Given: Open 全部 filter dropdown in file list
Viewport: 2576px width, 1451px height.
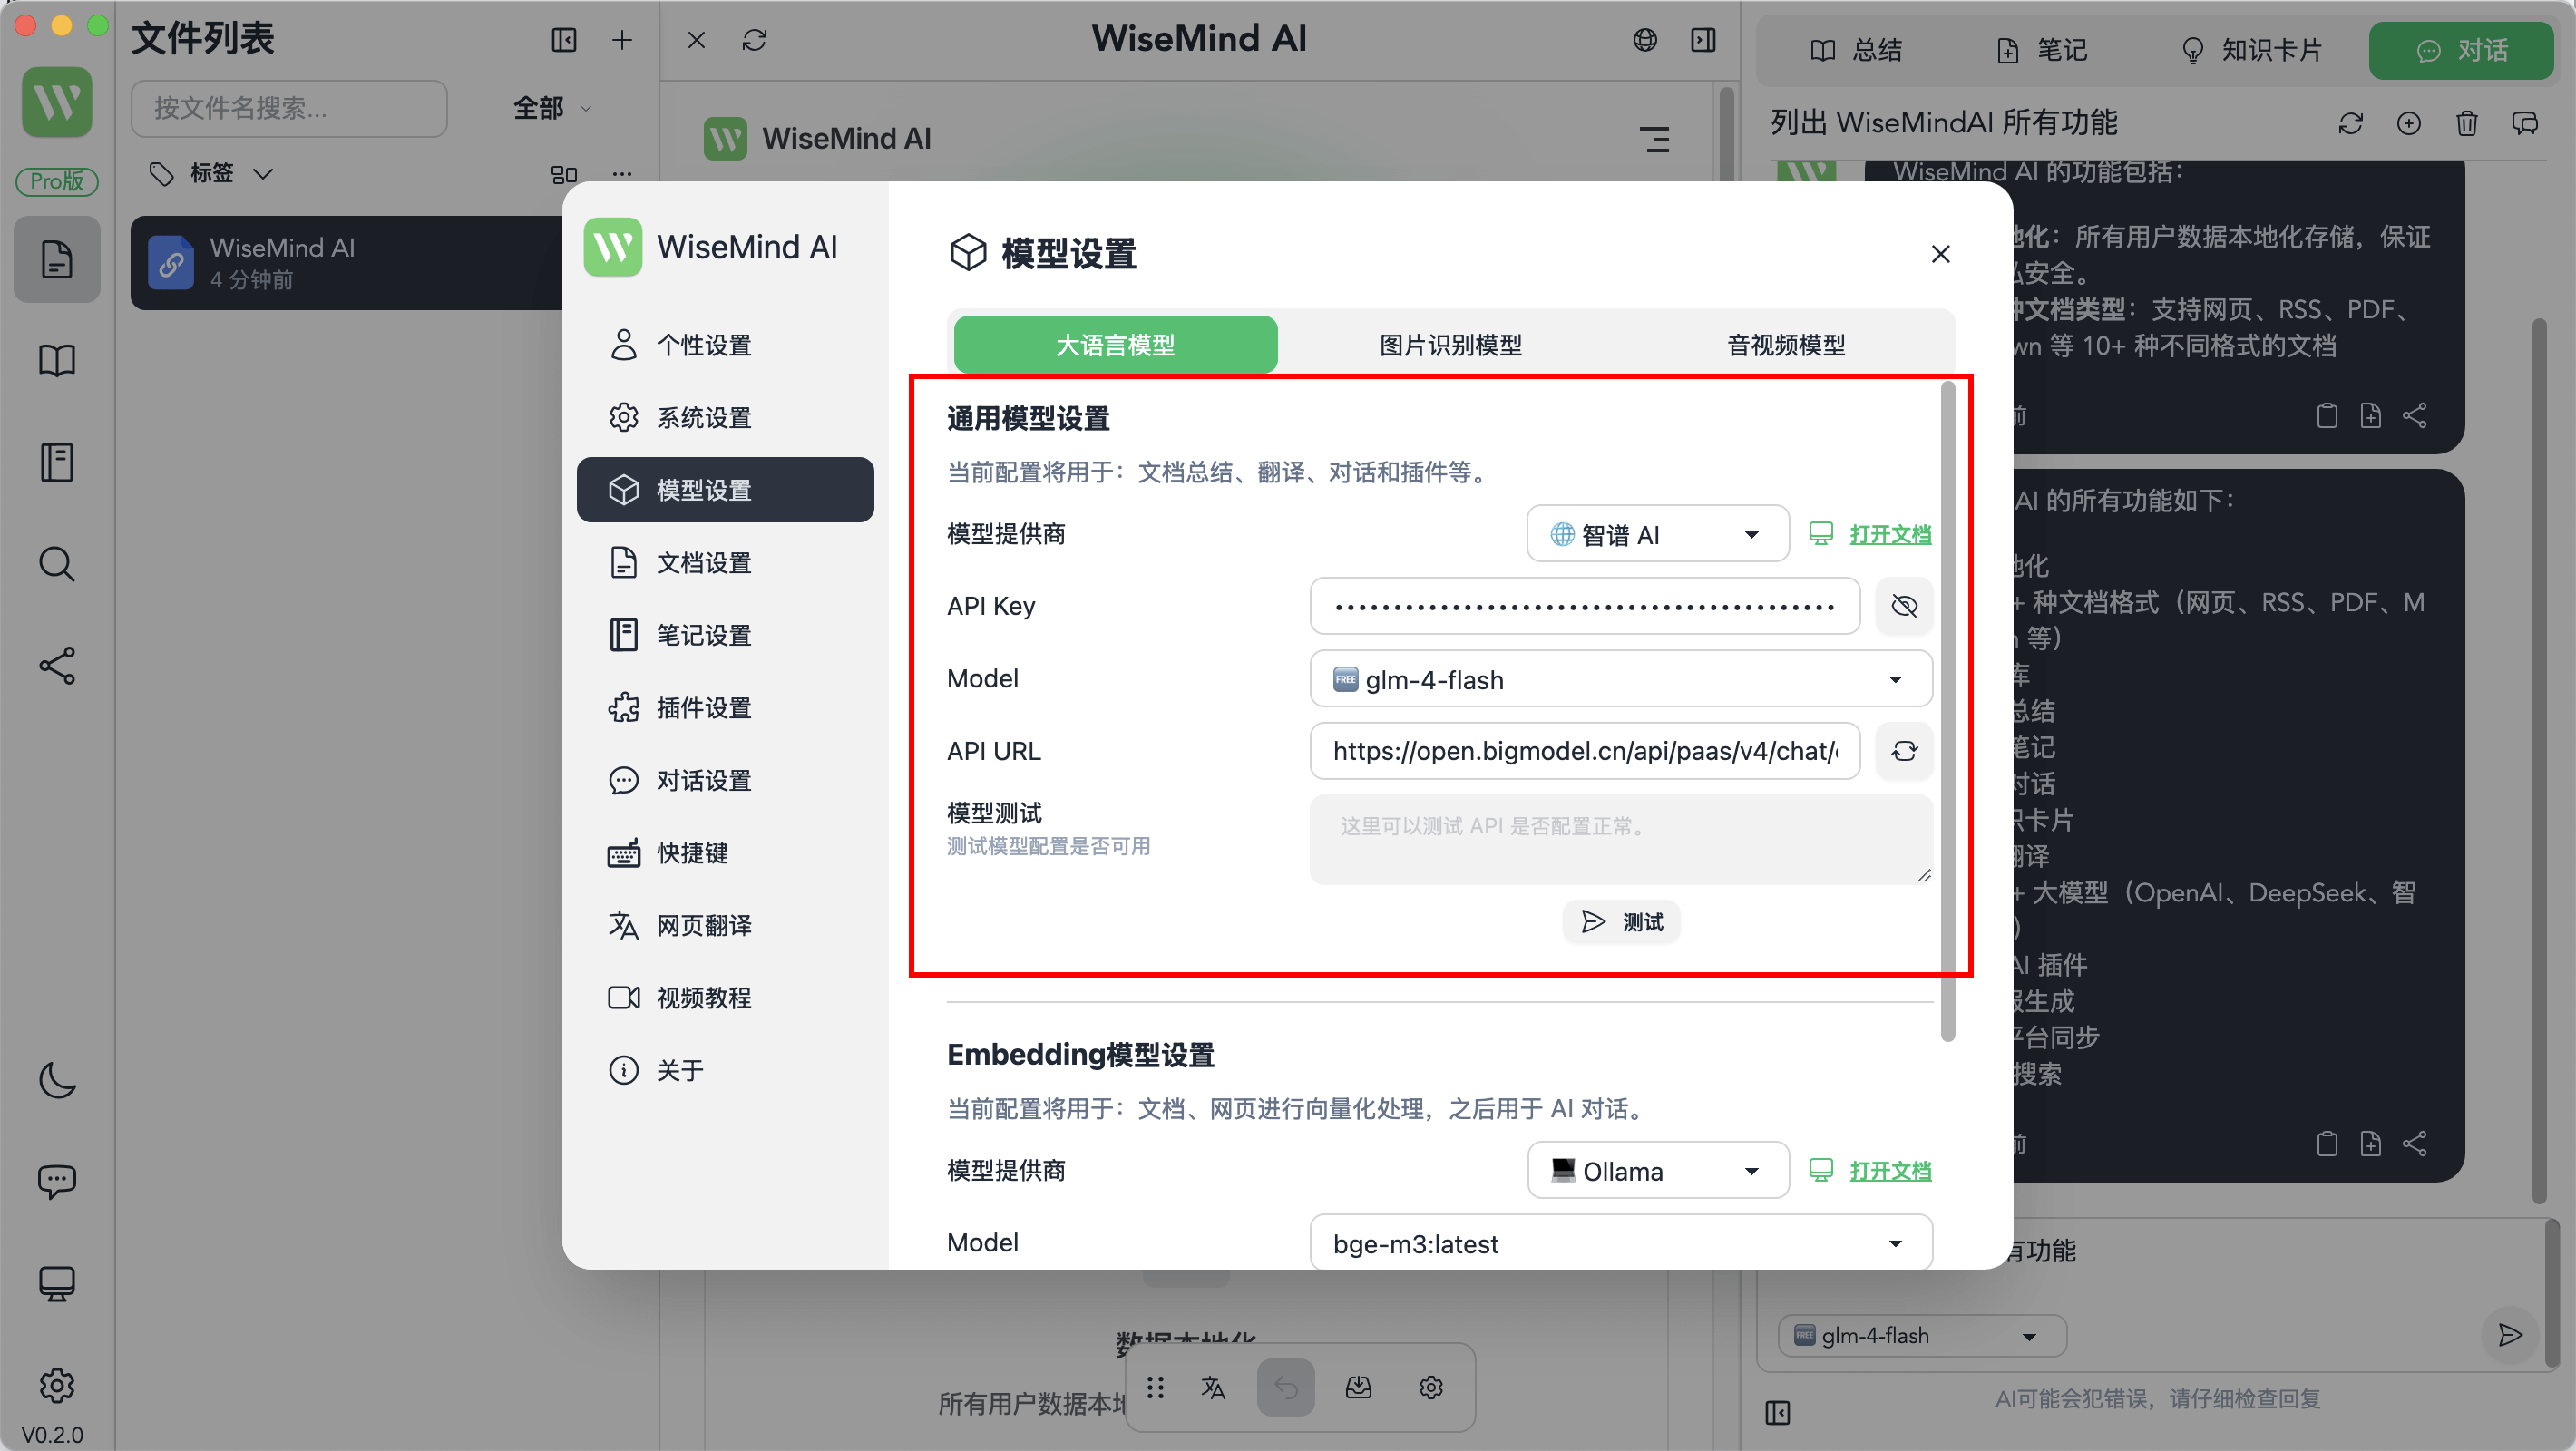Looking at the screenshot, I should (x=552, y=108).
